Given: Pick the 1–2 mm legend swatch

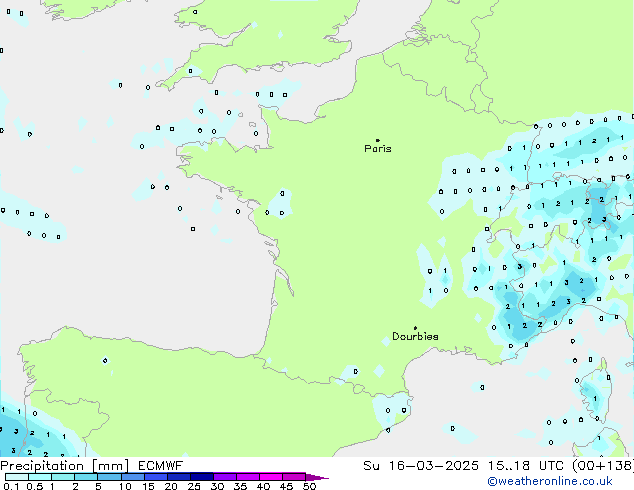Looking at the screenshot, I should click(63, 477).
